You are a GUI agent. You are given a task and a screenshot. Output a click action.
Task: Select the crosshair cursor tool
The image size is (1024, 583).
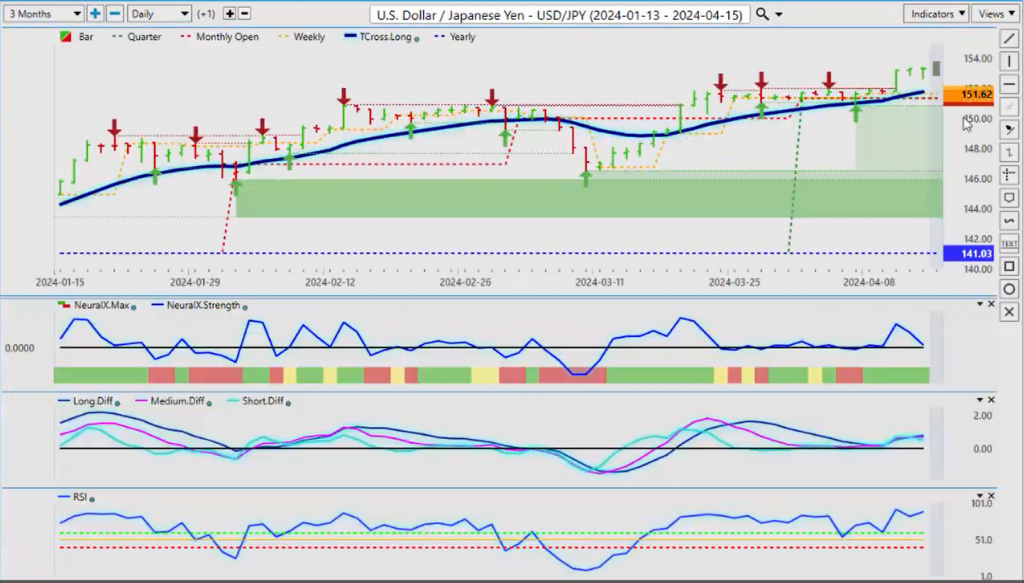pyautogui.click(x=1009, y=175)
